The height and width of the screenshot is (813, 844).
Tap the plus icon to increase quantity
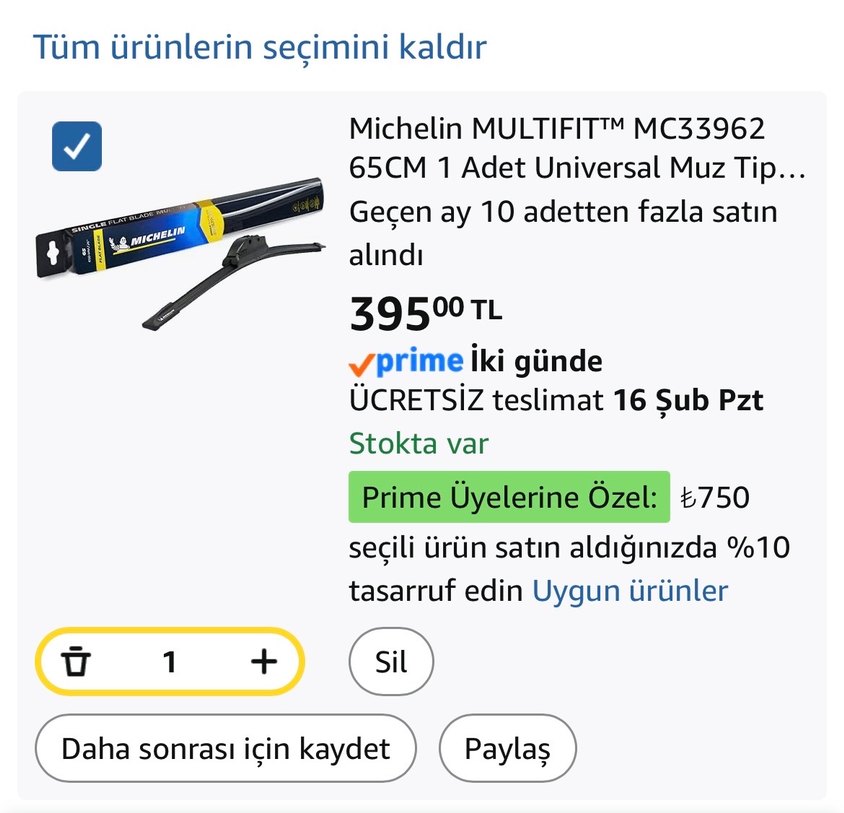263,661
